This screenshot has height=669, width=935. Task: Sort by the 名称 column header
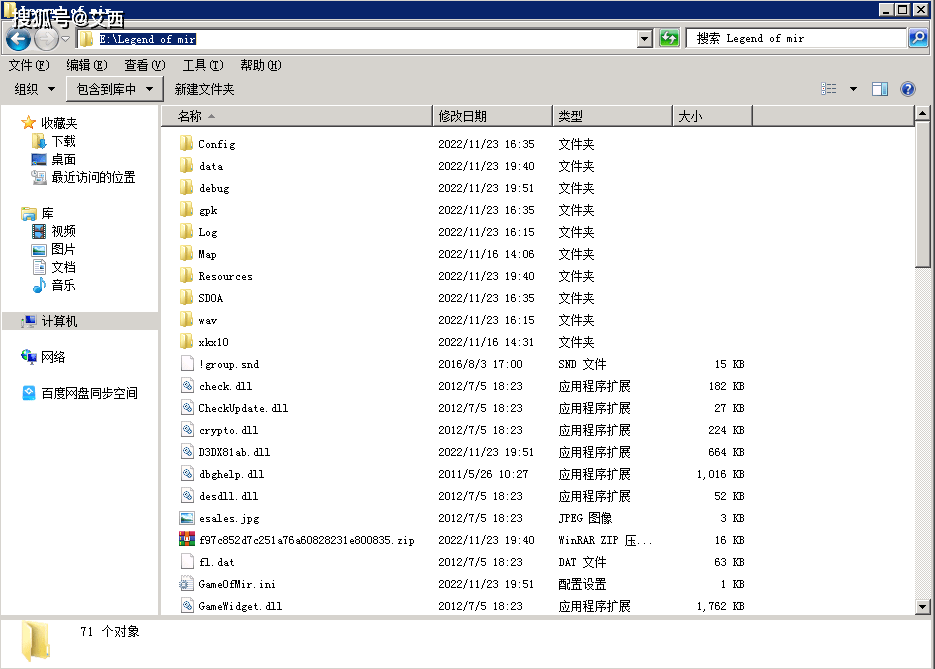click(x=296, y=116)
